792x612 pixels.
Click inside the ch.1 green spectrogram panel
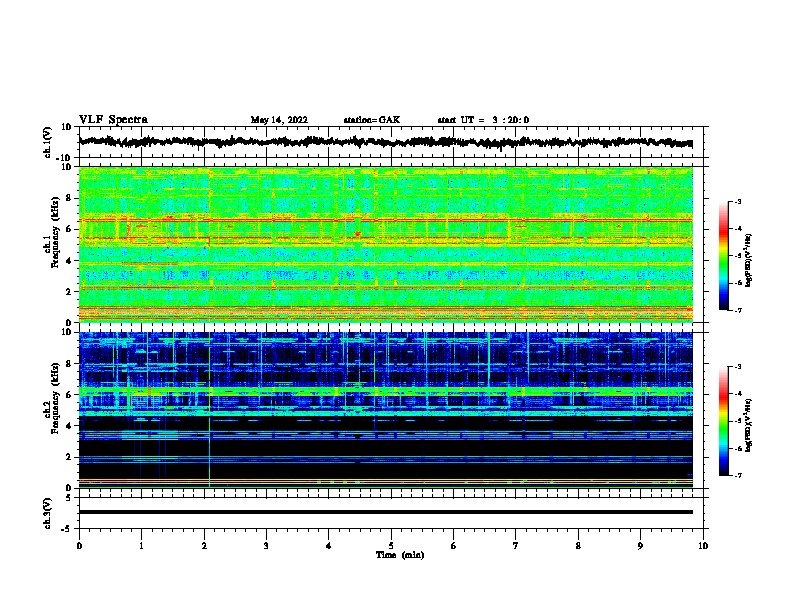[385, 244]
